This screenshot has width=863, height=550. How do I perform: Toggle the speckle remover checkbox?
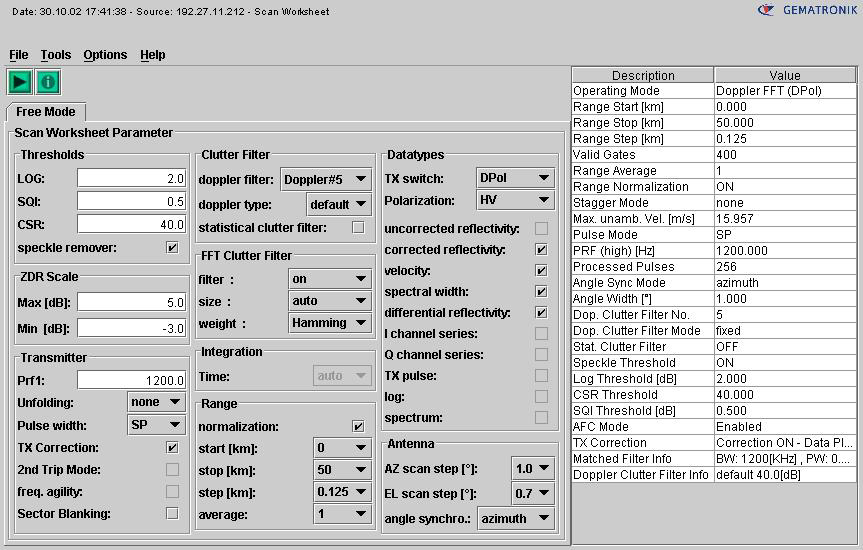[x=172, y=247]
